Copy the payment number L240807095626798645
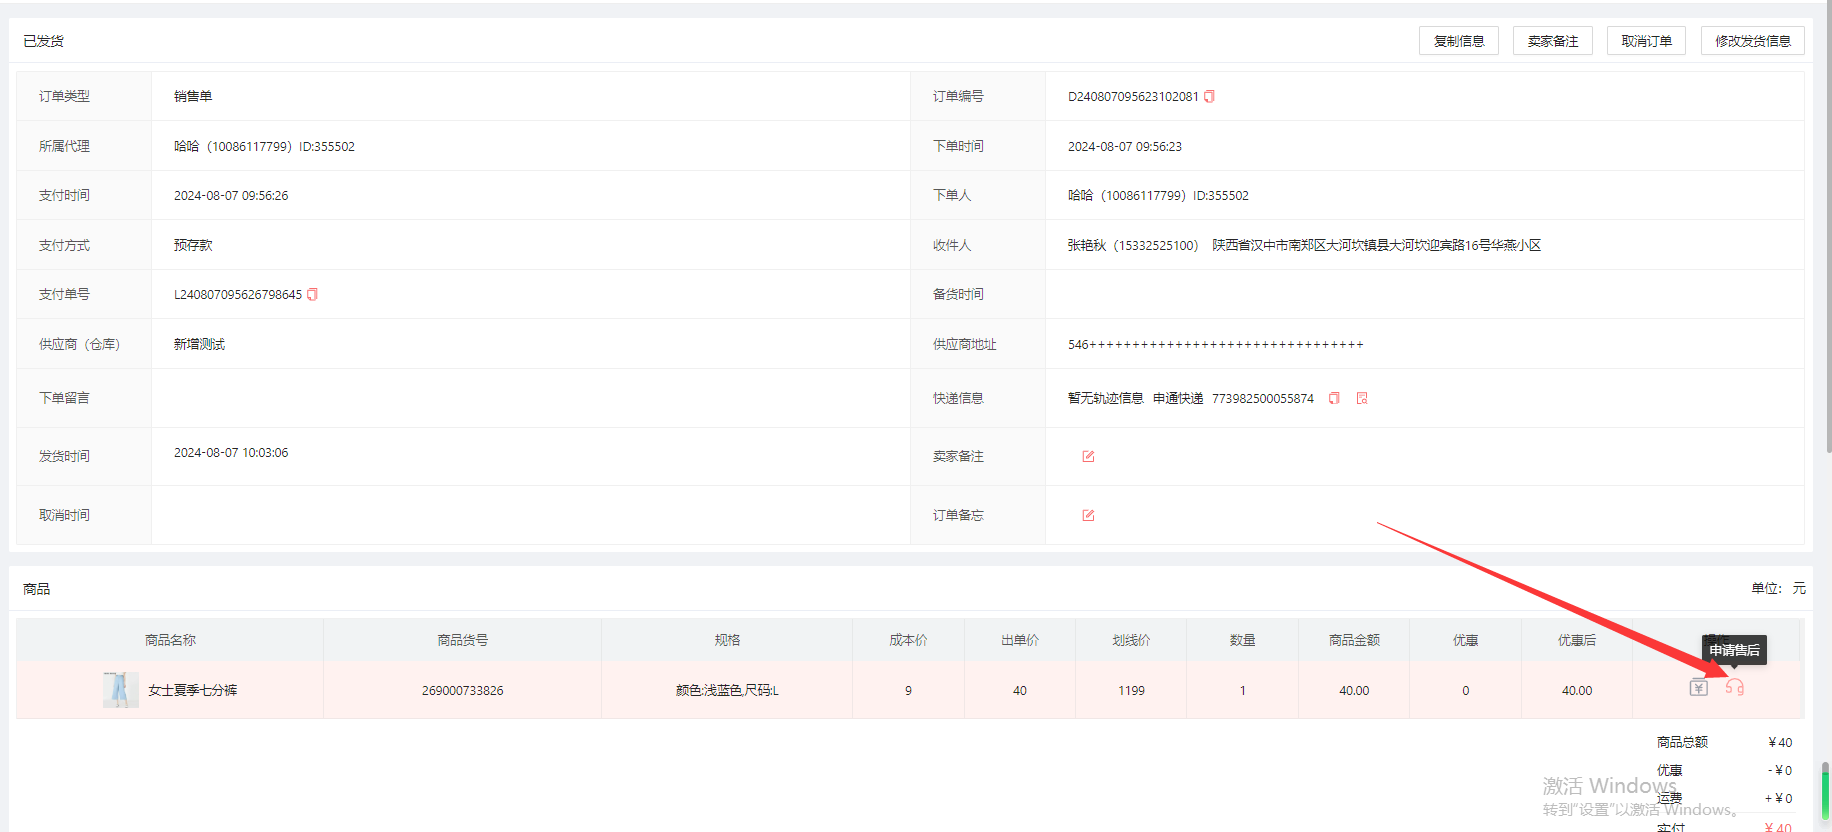Screen dimensions: 1832x832 point(312,295)
